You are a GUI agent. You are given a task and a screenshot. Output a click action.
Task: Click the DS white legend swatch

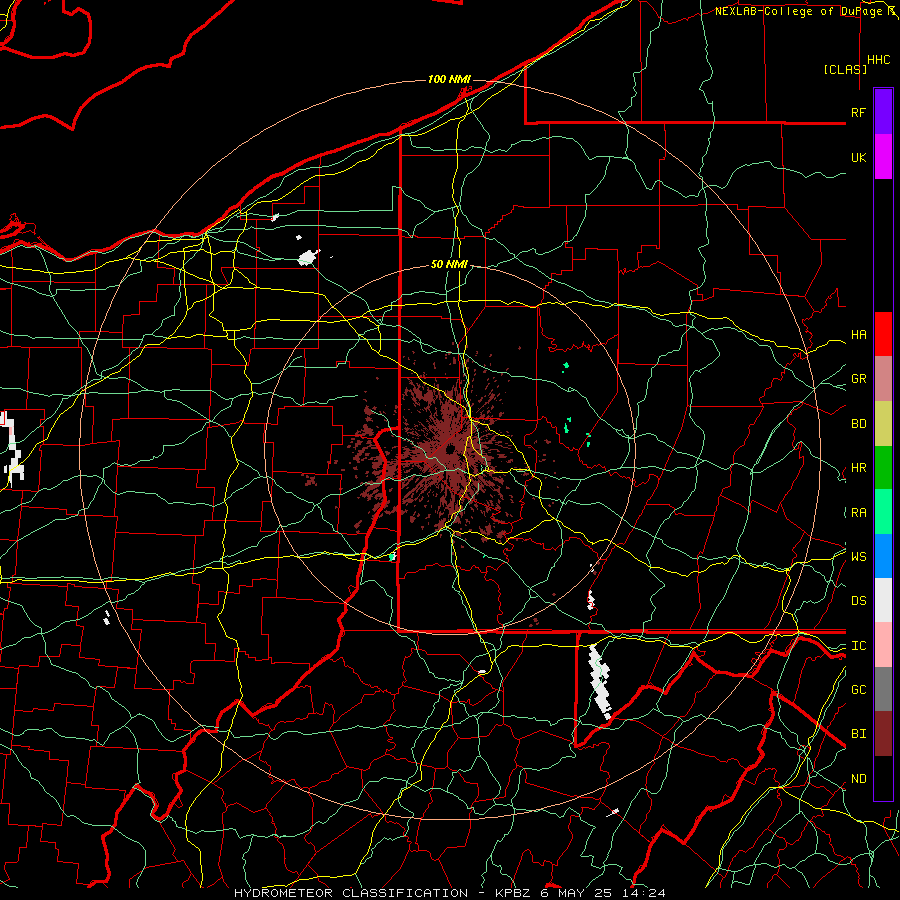pyautogui.click(x=883, y=600)
